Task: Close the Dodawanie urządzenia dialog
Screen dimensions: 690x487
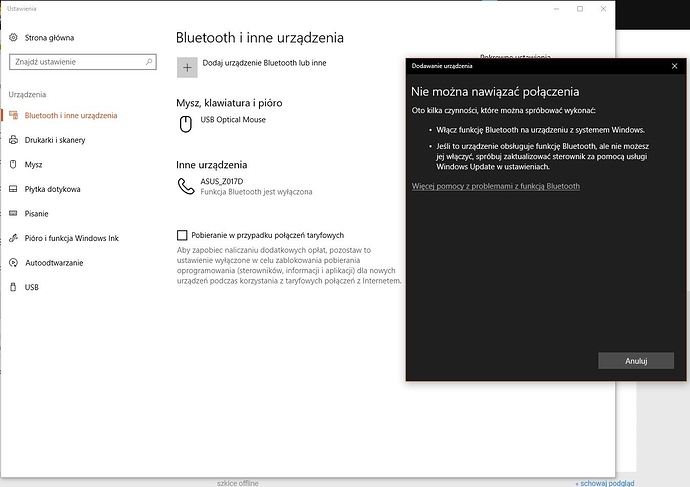Action: (x=673, y=66)
